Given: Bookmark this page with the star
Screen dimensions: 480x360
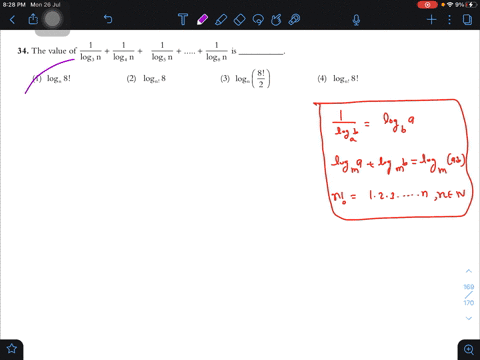Looking at the screenshot, I should tap(12, 349).
